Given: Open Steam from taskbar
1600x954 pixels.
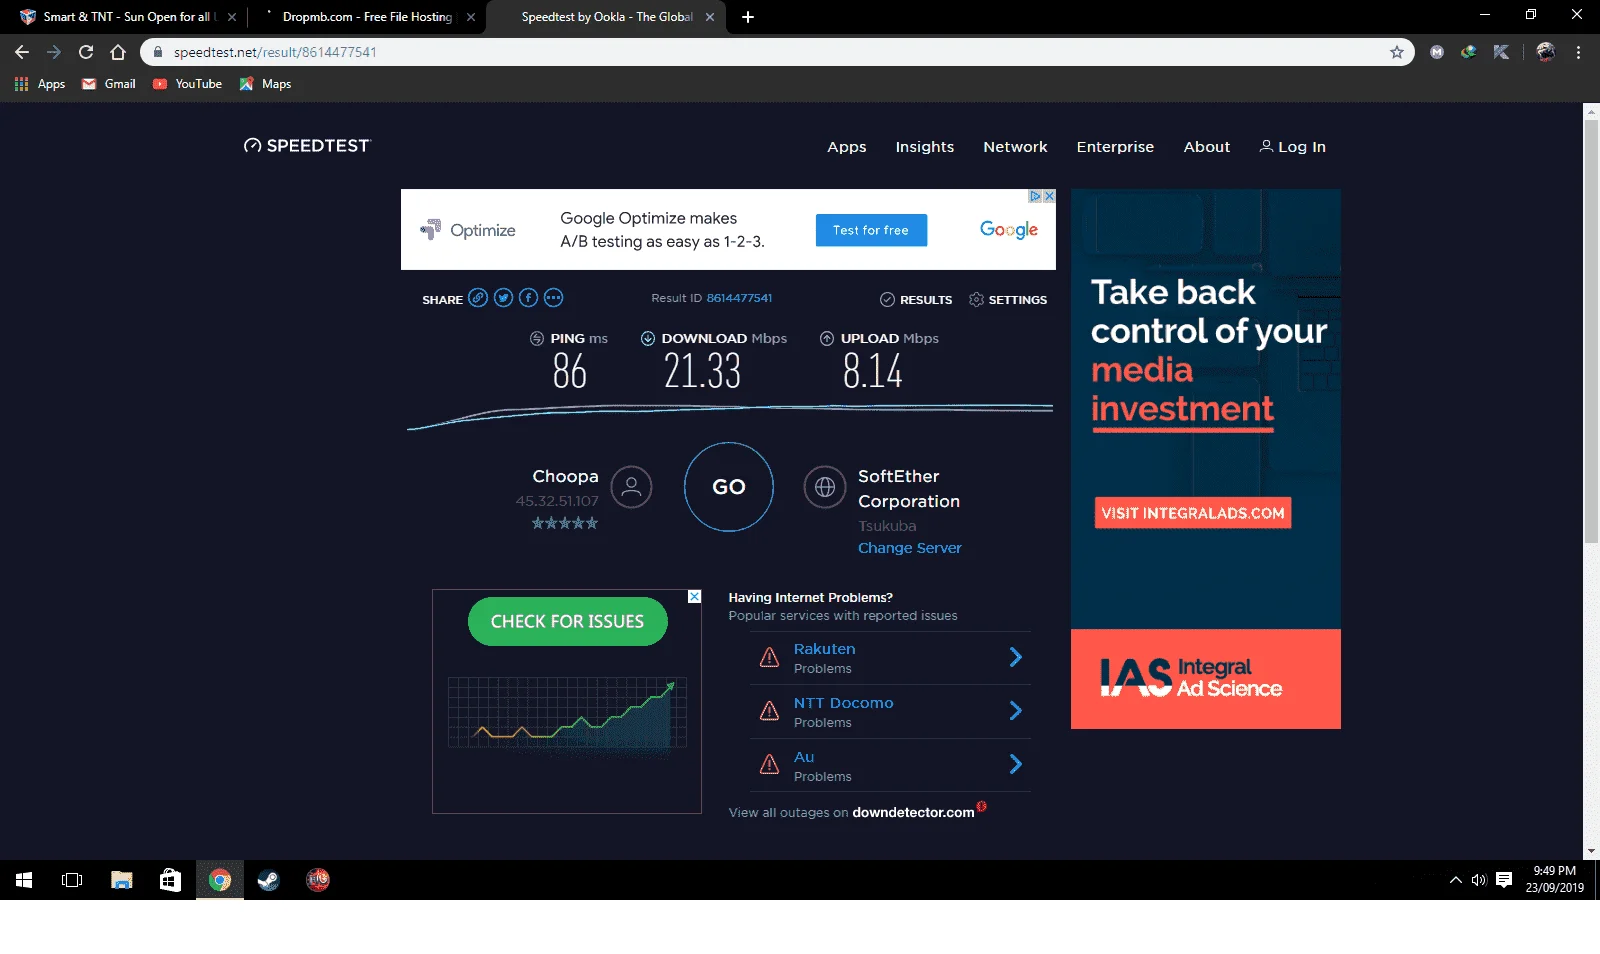Looking at the screenshot, I should (269, 880).
